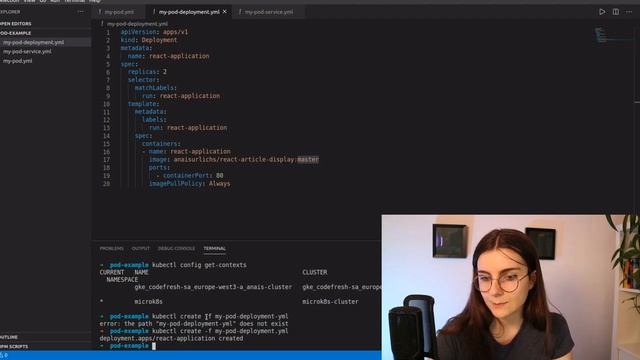The image size is (640, 360).
Task: Close the my-pod-deployment.yml tab
Action: [x=224, y=12]
